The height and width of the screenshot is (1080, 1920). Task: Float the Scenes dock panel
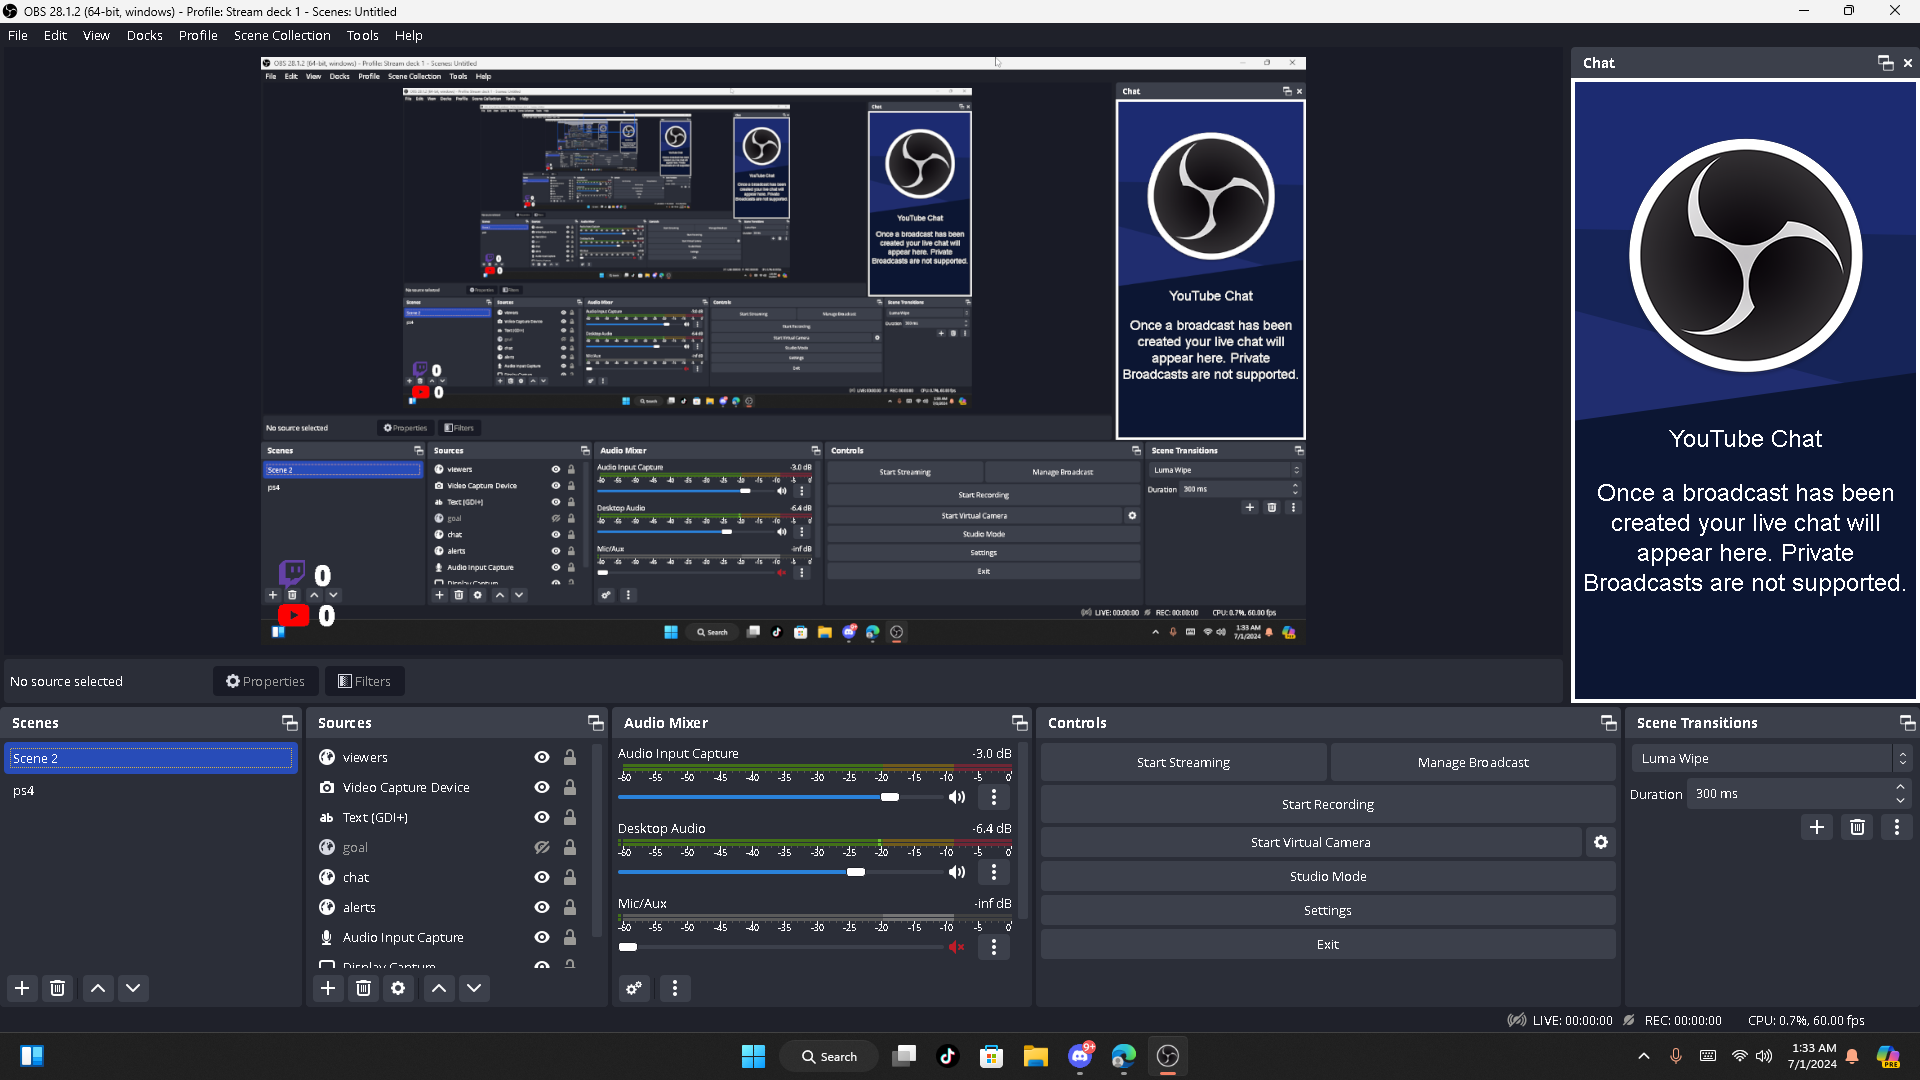pyautogui.click(x=290, y=723)
